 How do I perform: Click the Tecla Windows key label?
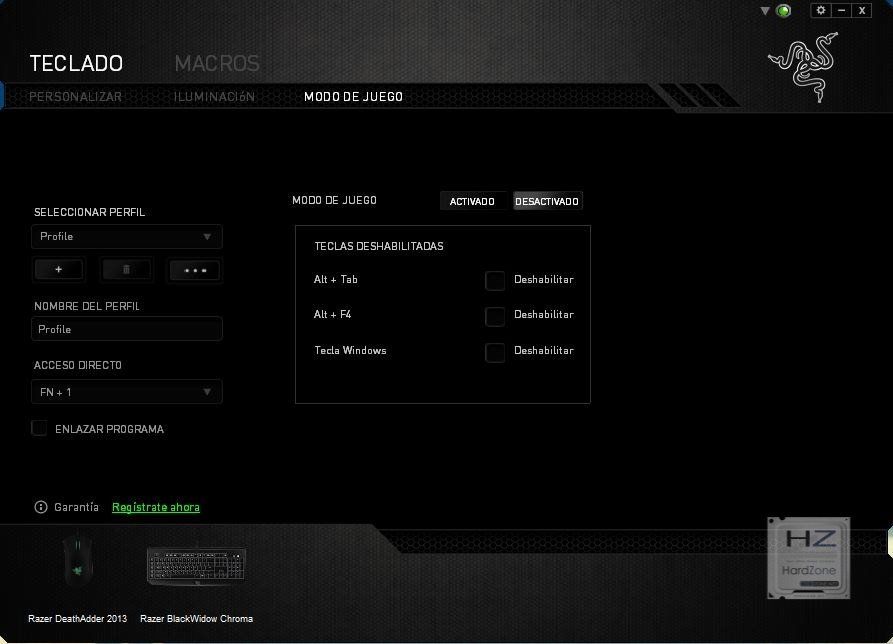[x=350, y=350]
